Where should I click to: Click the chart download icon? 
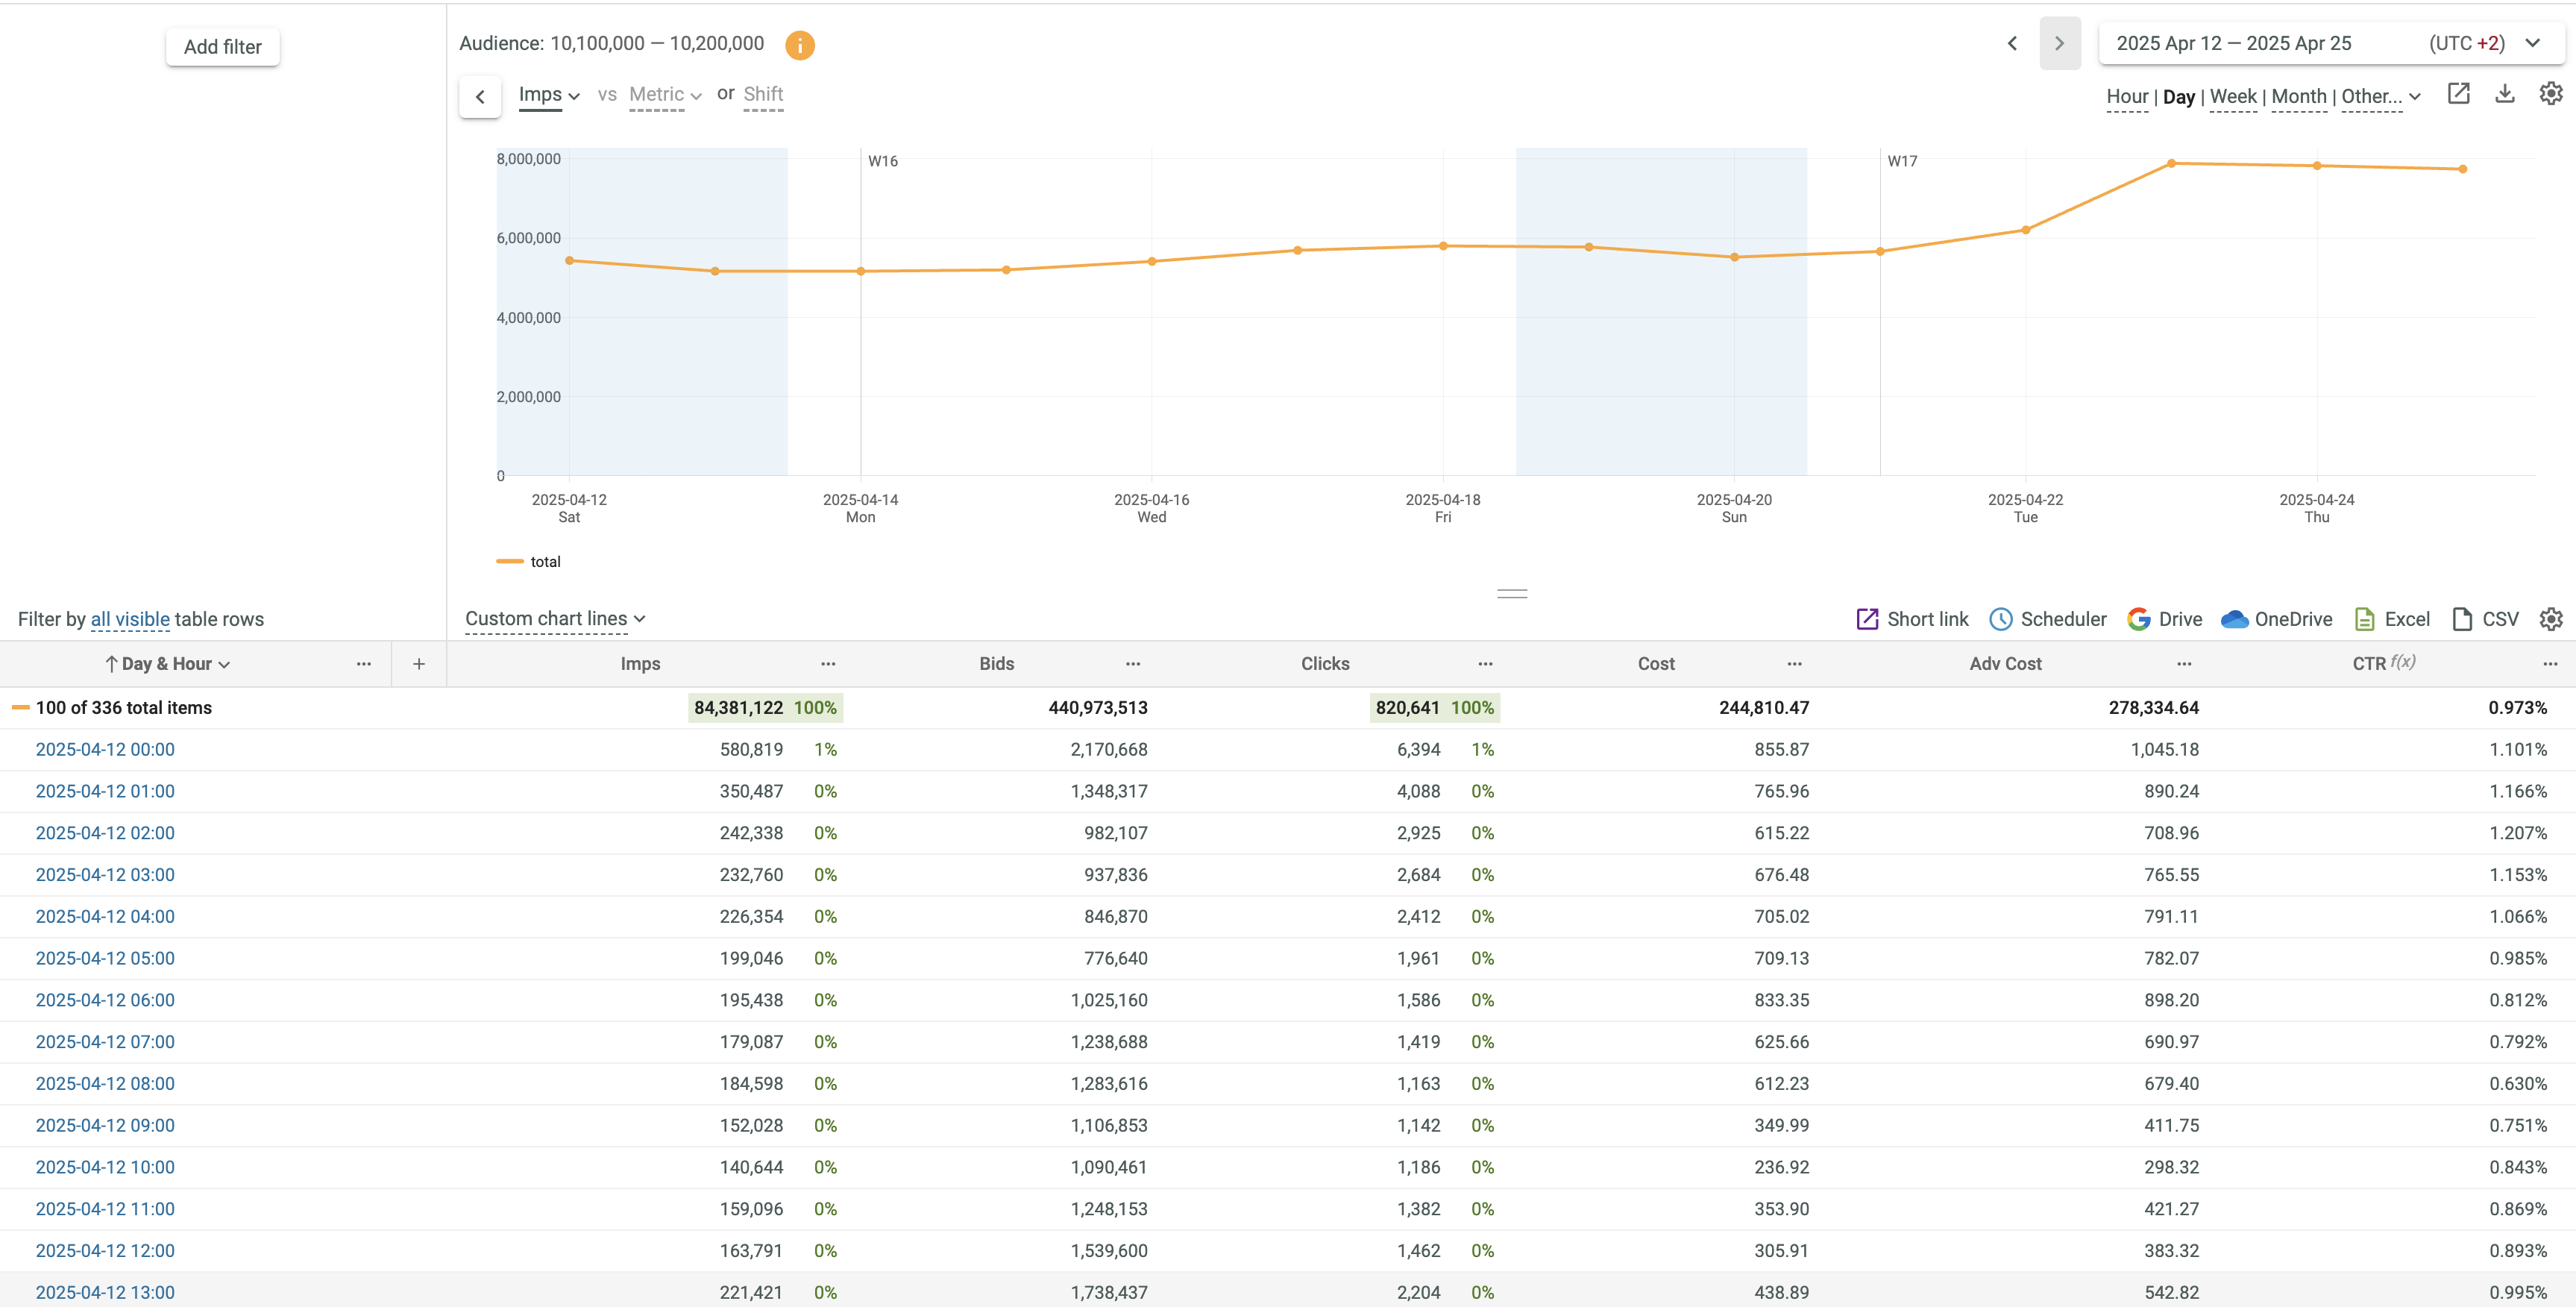(x=2504, y=94)
